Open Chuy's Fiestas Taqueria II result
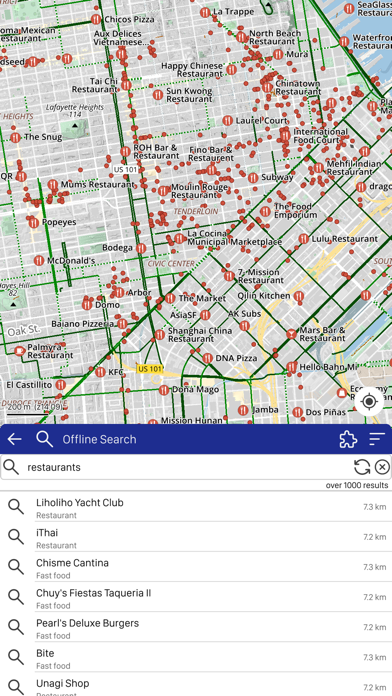 tap(196, 598)
